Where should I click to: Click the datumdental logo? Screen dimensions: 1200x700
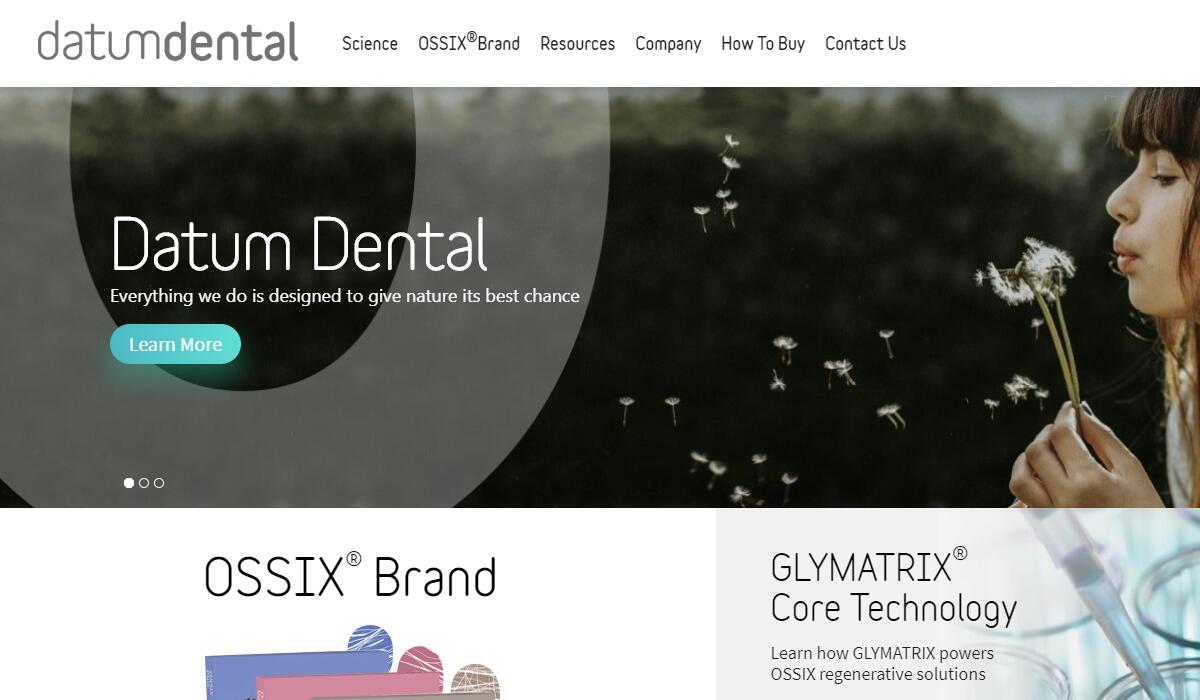coord(168,42)
